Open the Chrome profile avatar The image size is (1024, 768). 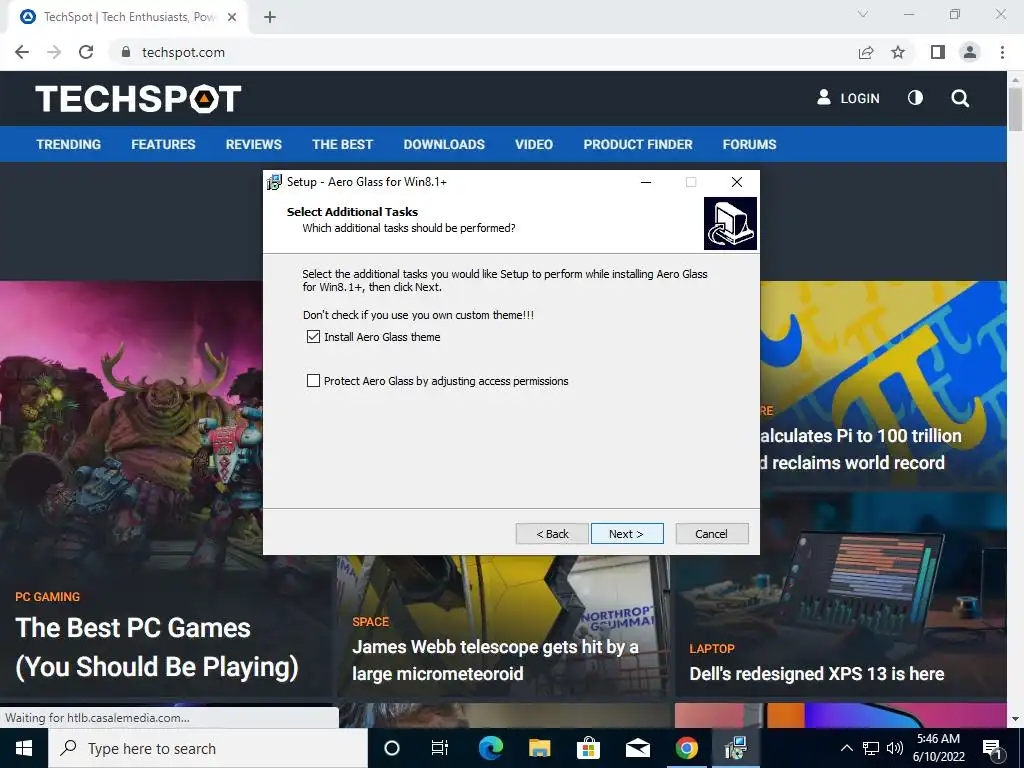click(970, 52)
